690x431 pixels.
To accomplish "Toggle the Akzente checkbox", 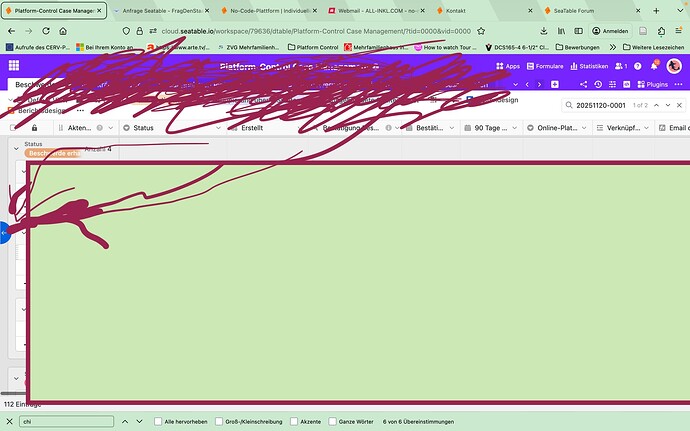I will point(294,421).
